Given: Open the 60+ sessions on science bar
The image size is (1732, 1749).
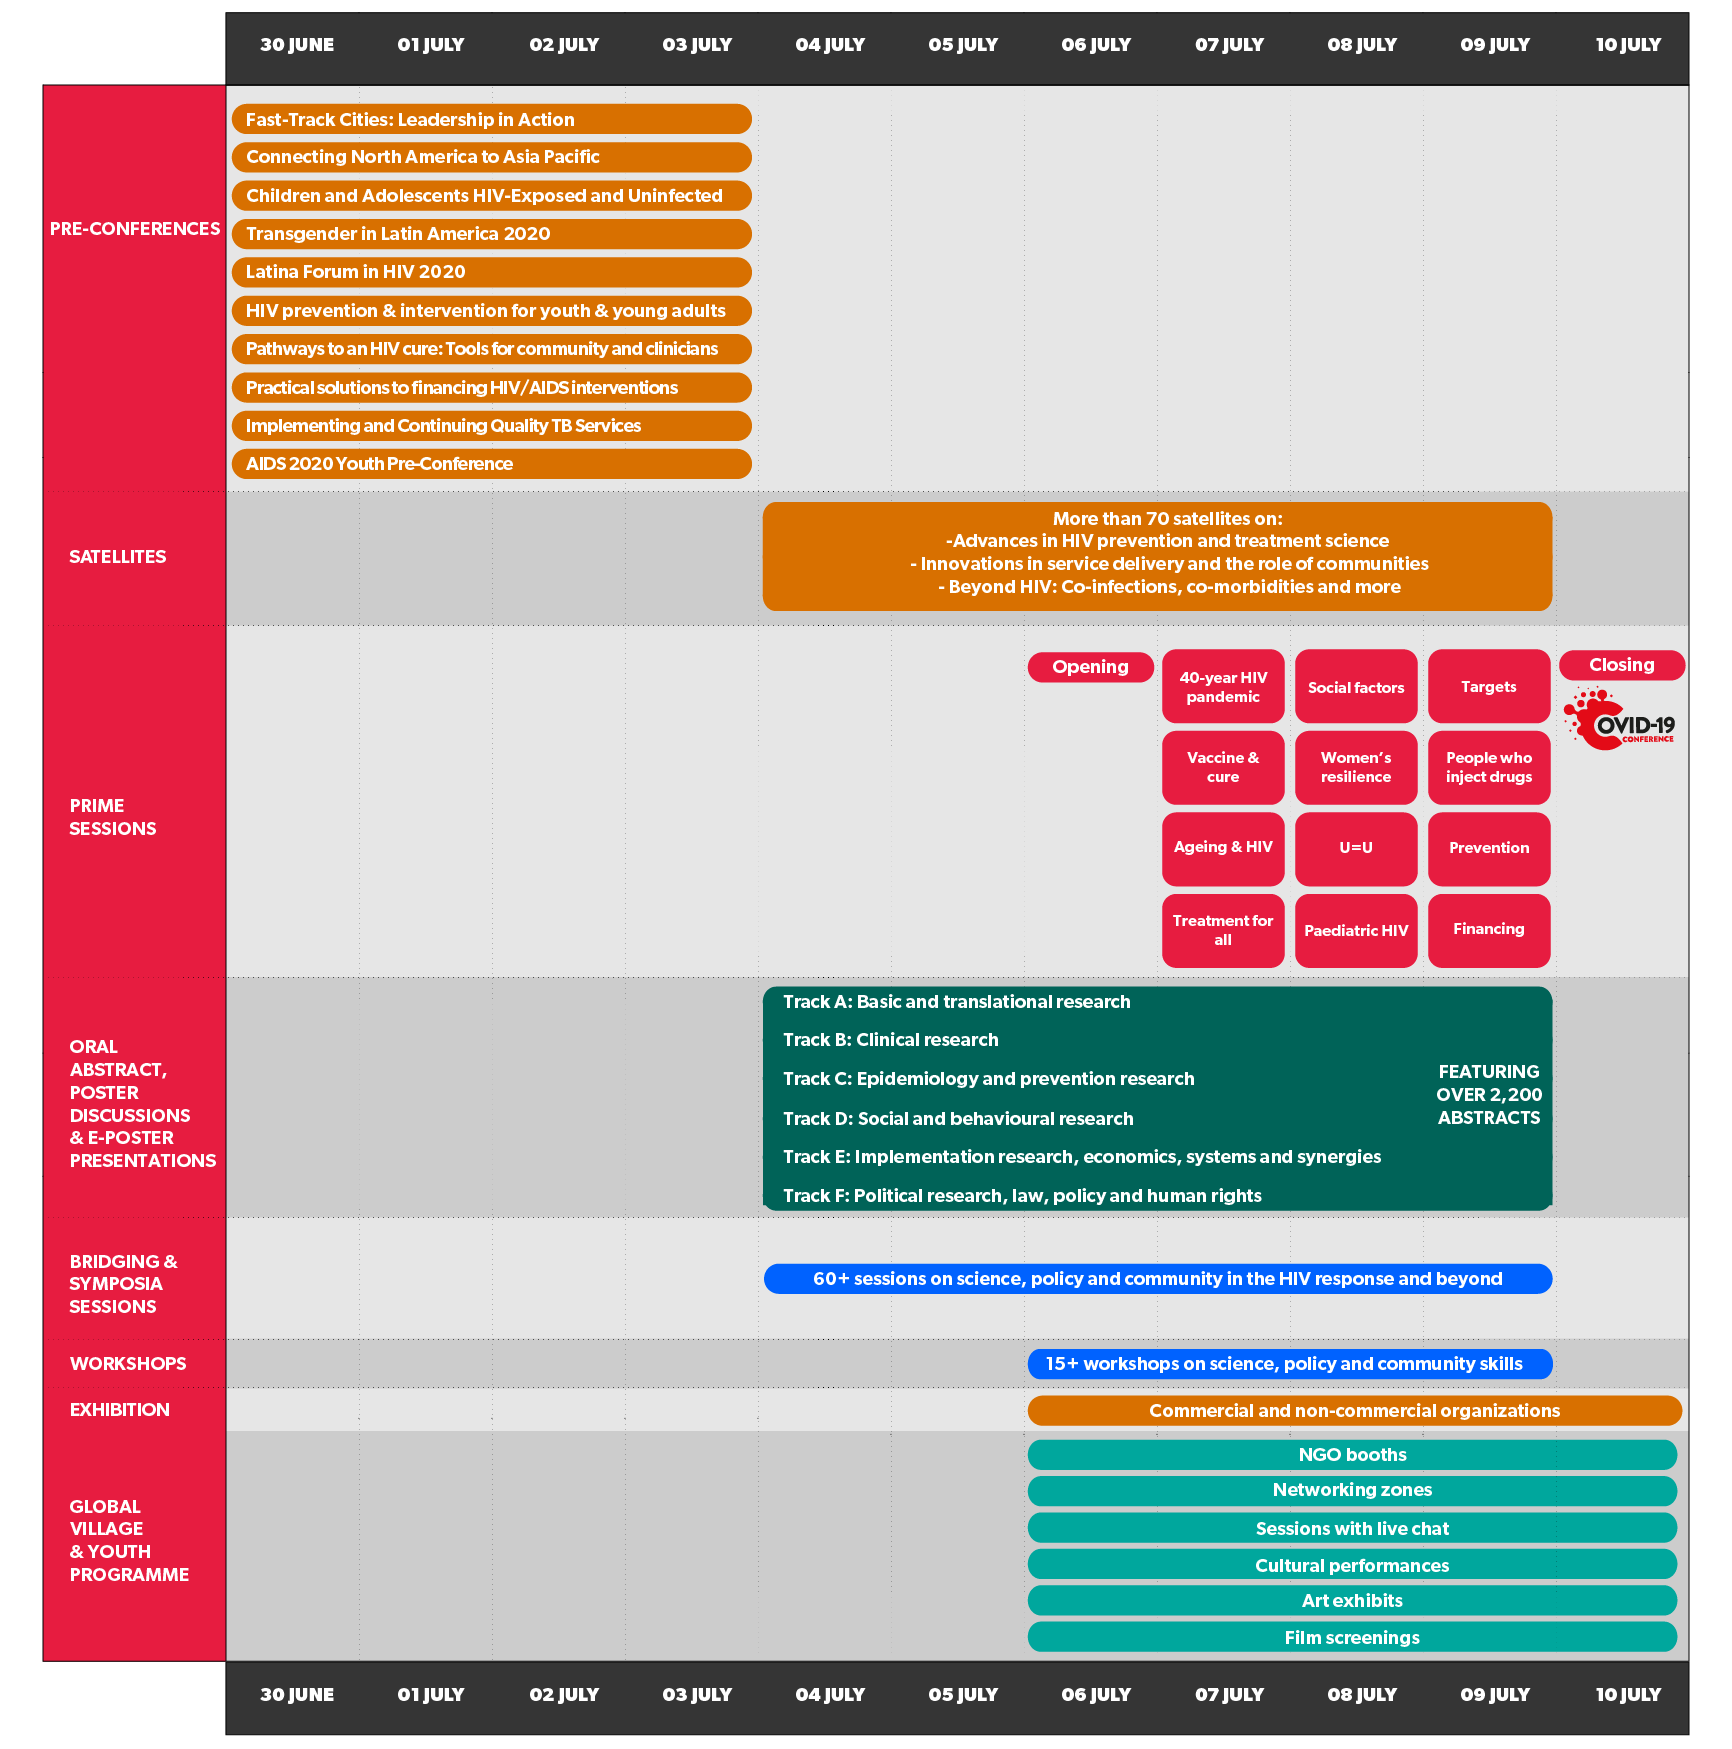Looking at the screenshot, I should point(1158,1279).
